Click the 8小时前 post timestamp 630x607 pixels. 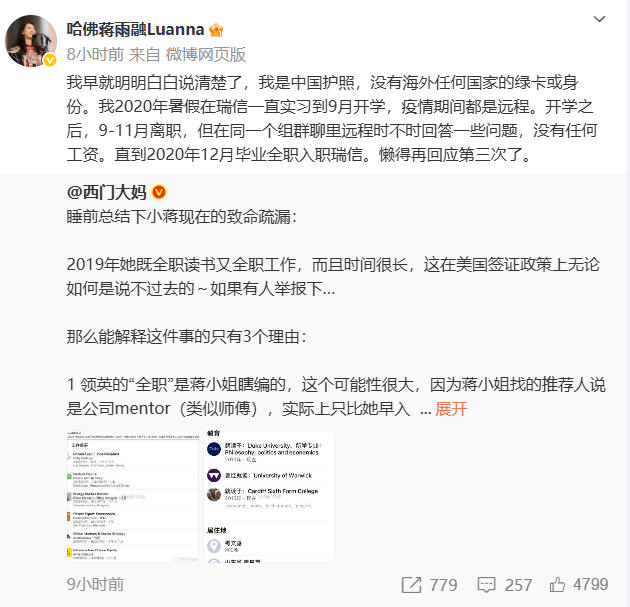pyautogui.click(x=95, y=54)
